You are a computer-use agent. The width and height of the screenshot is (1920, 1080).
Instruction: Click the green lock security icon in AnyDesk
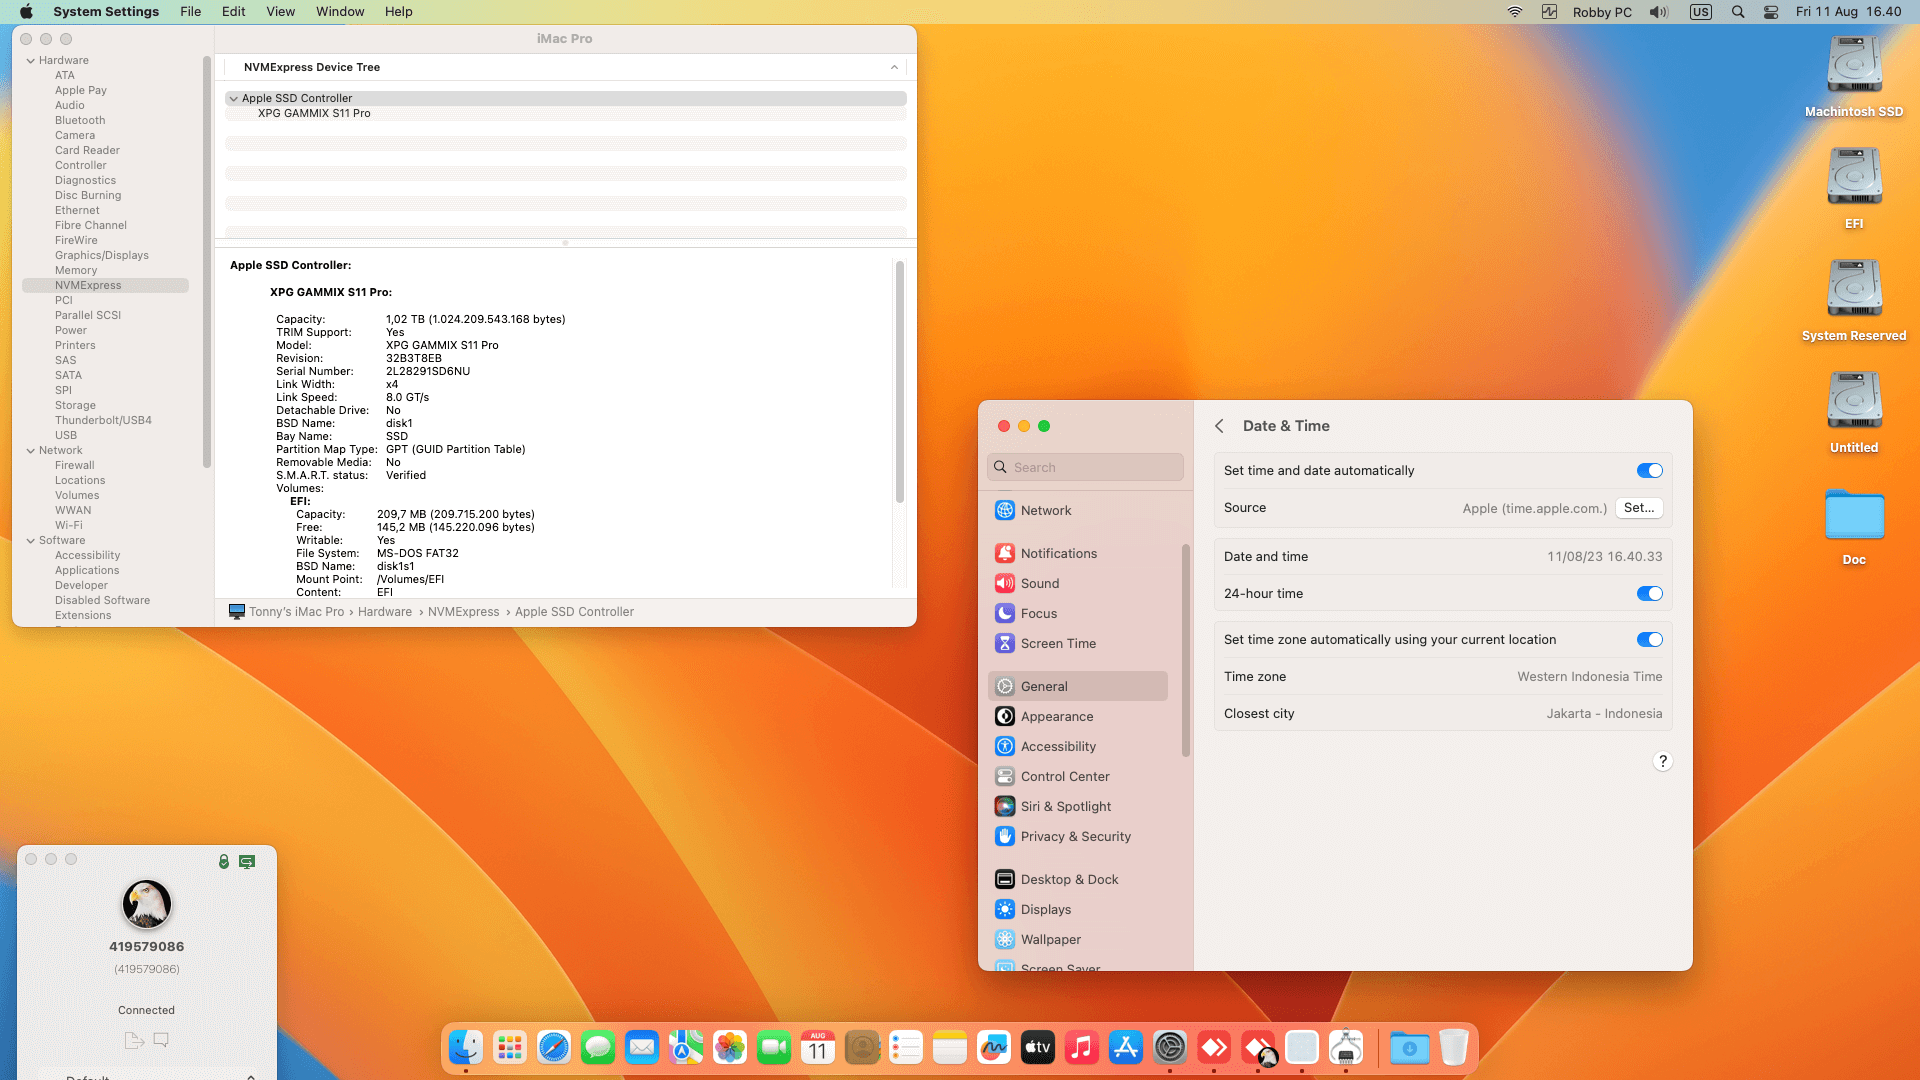(224, 861)
